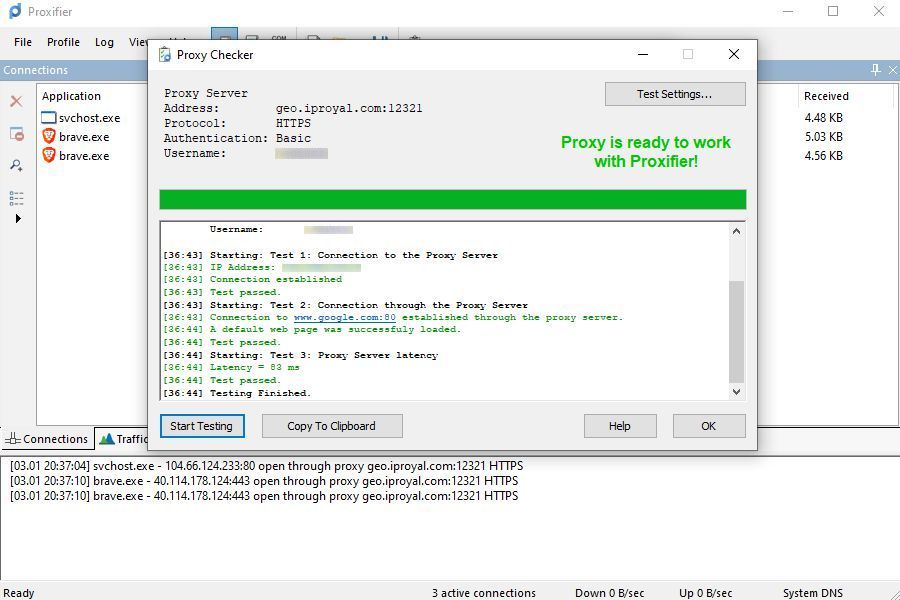Click the scrollbar thumb in test log
The height and width of the screenshot is (600, 900).
click(736, 331)
